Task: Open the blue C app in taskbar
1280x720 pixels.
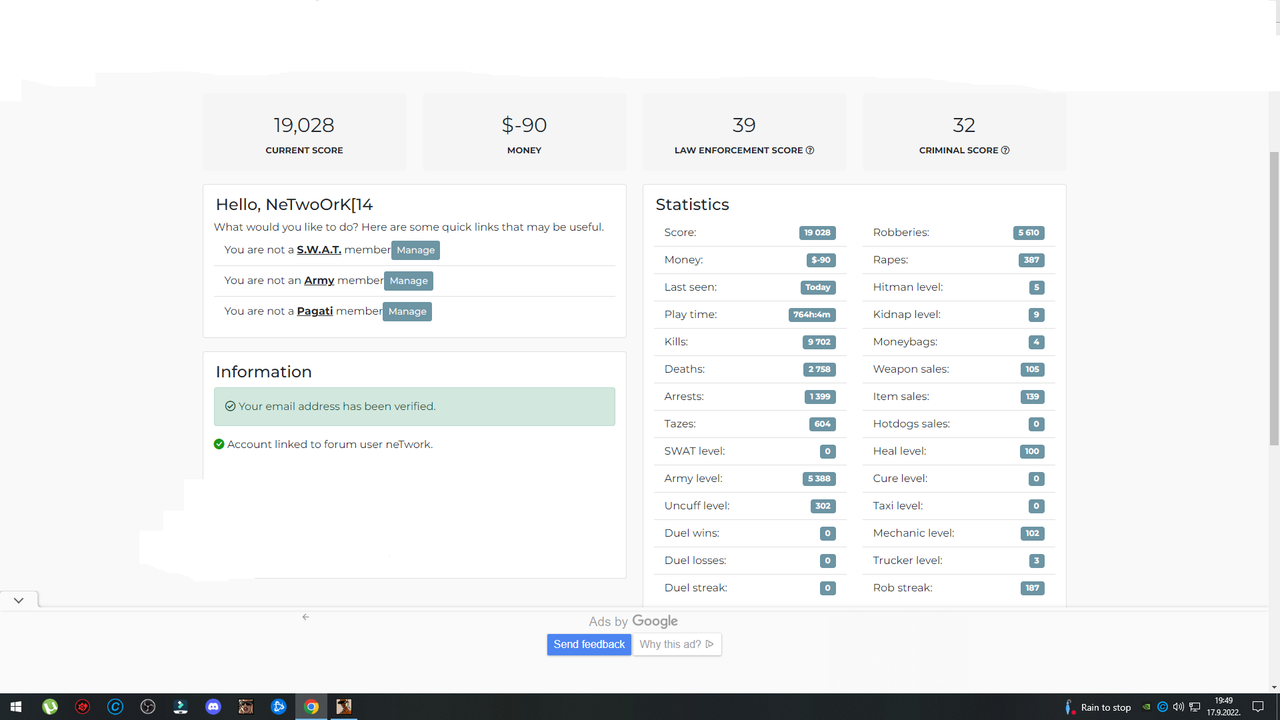Action: pyautogui.click(x=115, y=707)
